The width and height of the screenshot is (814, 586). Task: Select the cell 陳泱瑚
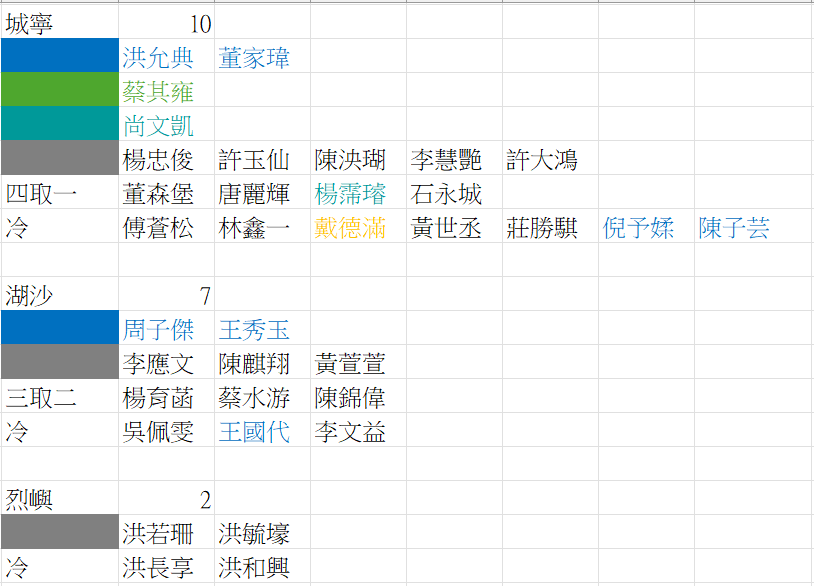pyautogui.click(x=359, y=158)
